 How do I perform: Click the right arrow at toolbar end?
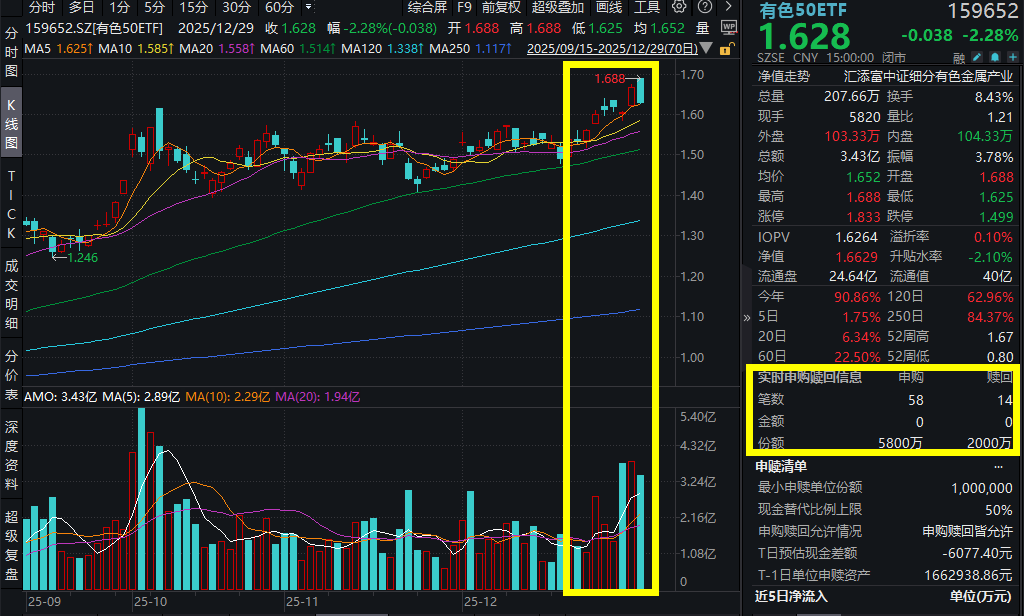(727, 7)
